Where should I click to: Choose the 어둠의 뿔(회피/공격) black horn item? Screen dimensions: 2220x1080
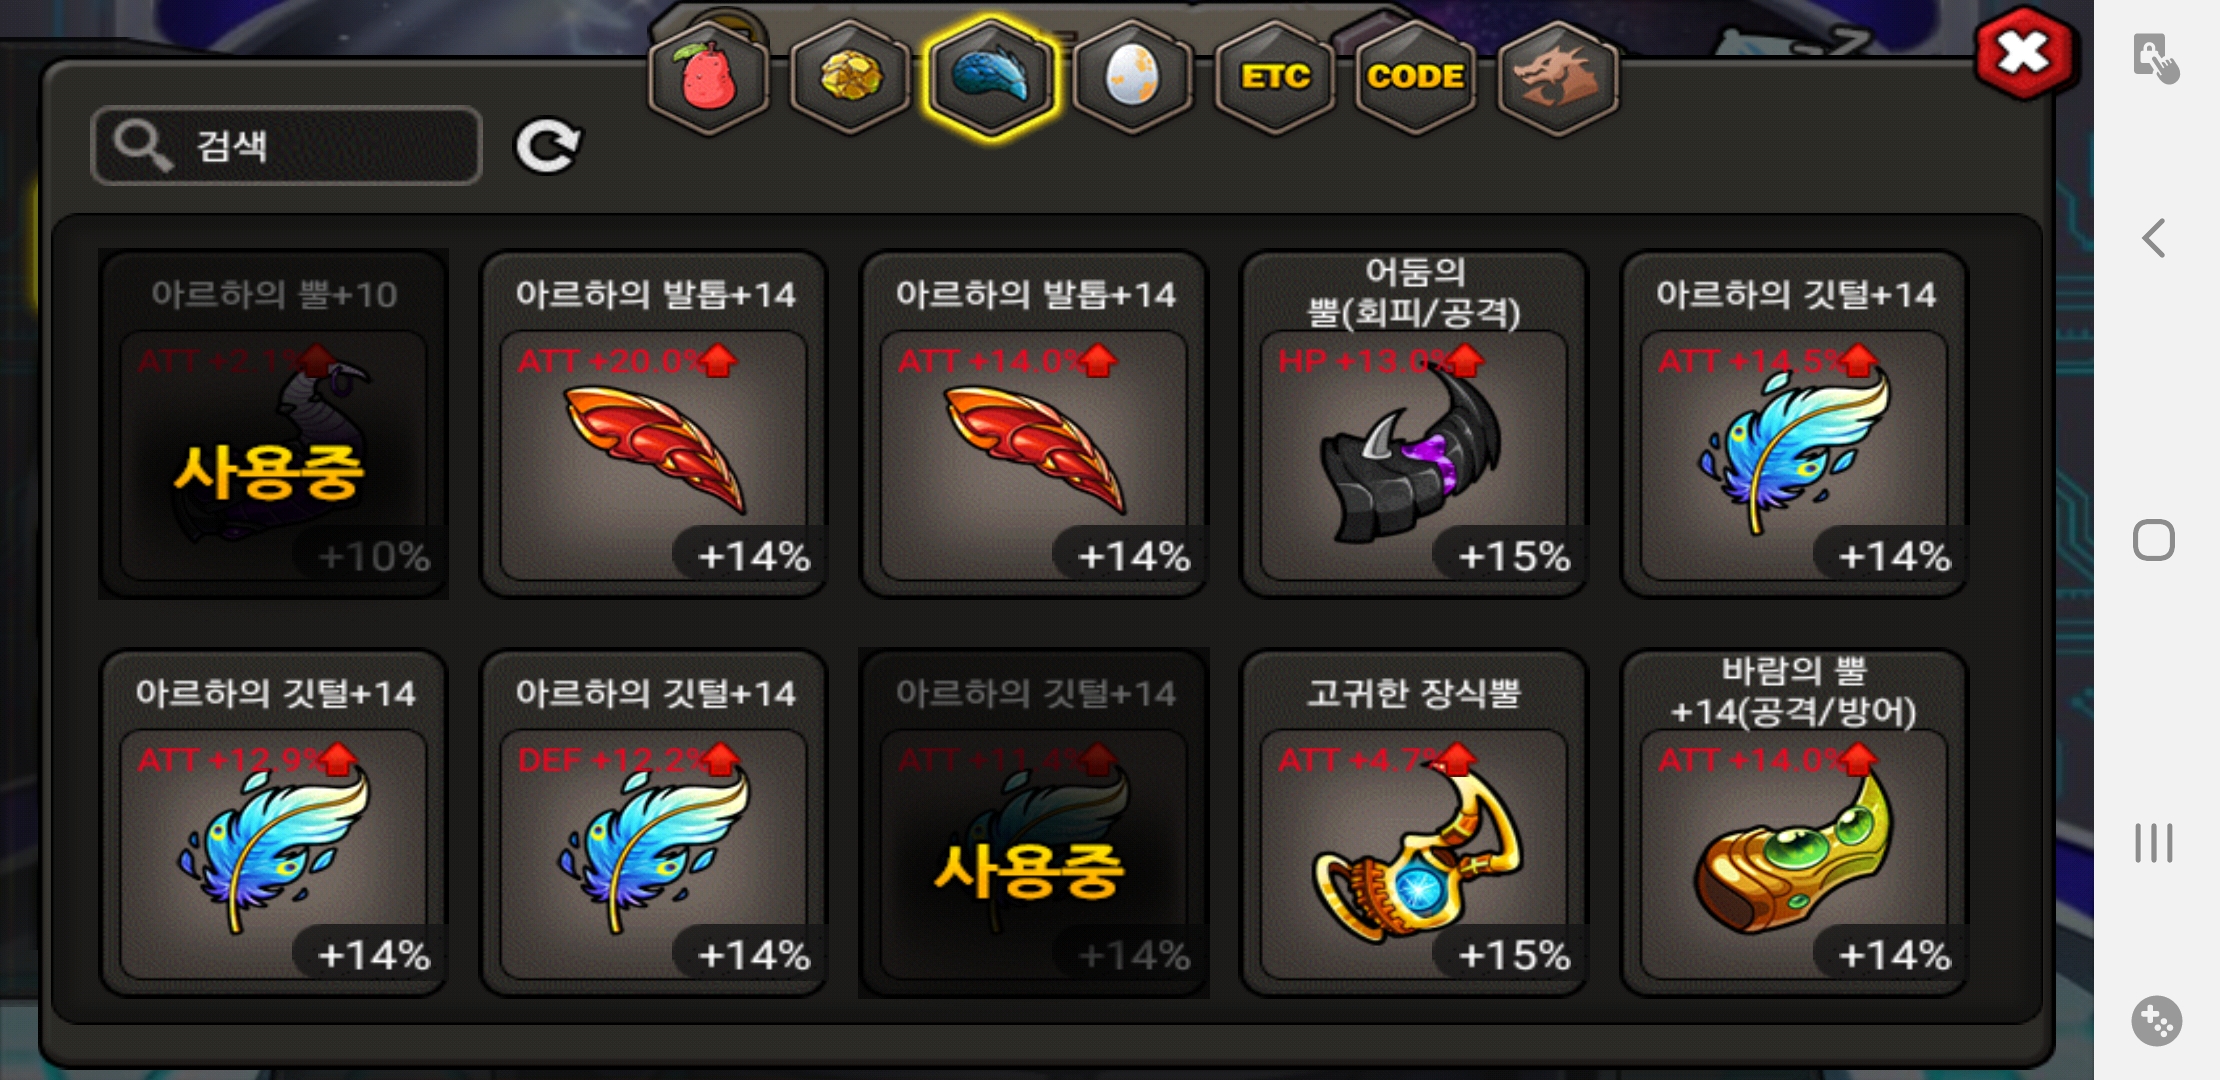click(1414, 424)
